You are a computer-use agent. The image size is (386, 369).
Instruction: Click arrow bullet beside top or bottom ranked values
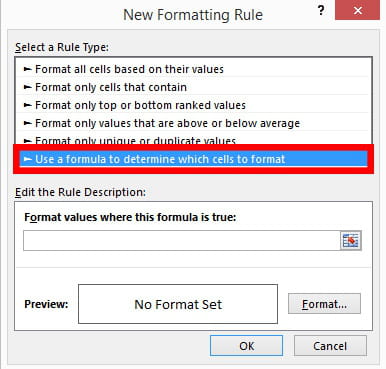[28, 105]
